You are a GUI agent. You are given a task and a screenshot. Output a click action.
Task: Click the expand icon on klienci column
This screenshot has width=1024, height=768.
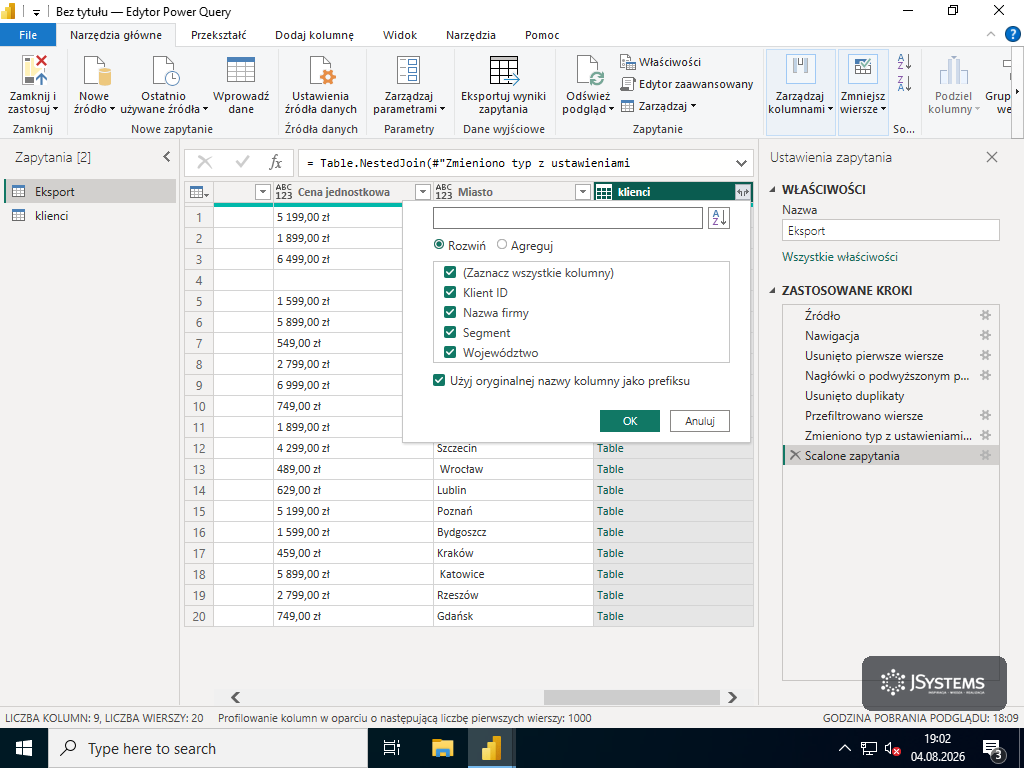(743, 192)
